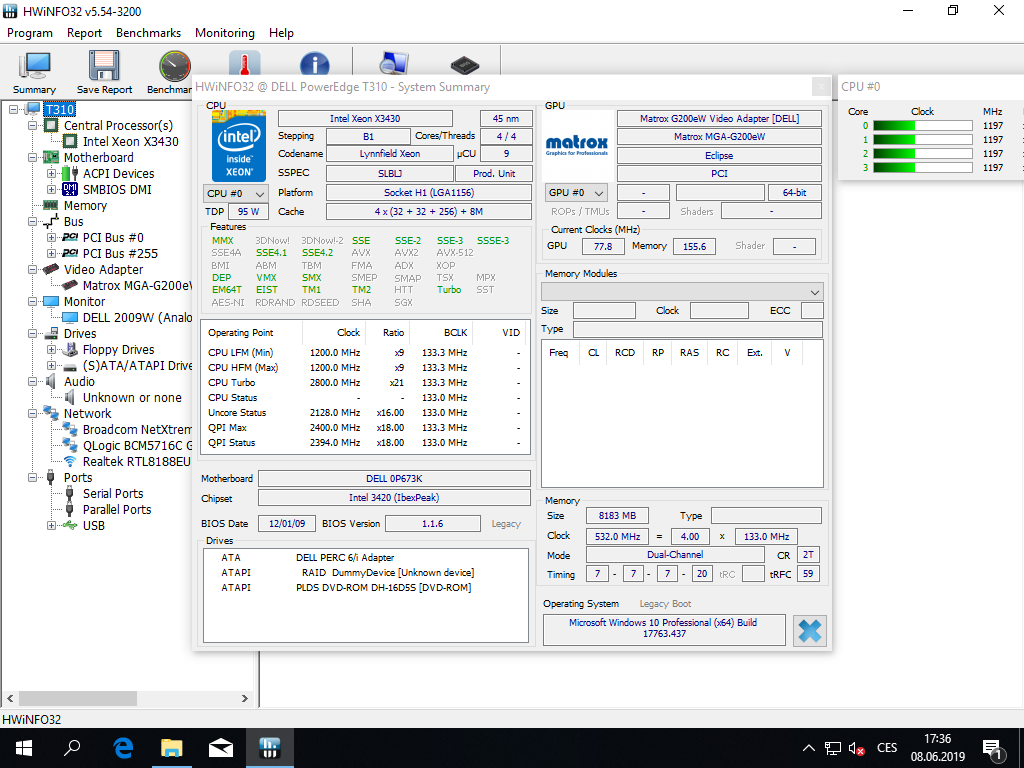Open Microsoft Edge from the taskbar

(124, 747)
